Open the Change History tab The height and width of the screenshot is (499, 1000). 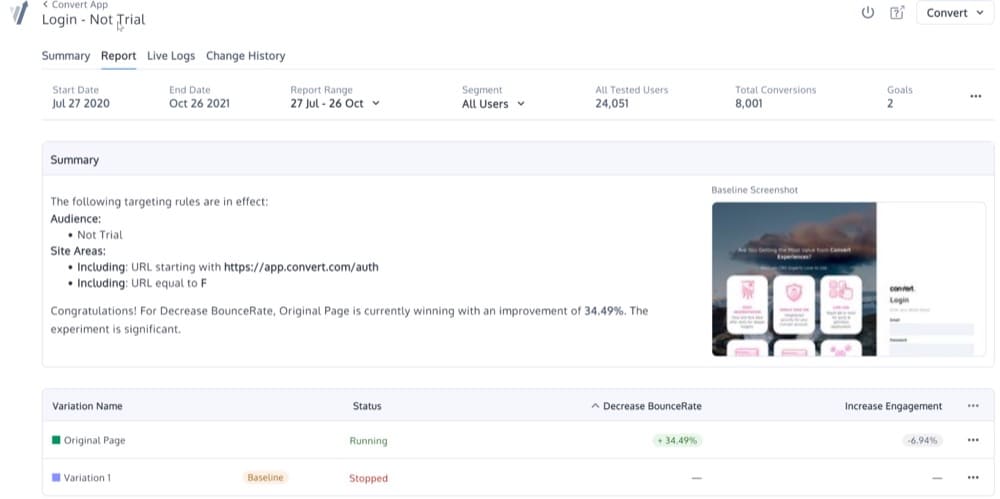click(246, 56)
